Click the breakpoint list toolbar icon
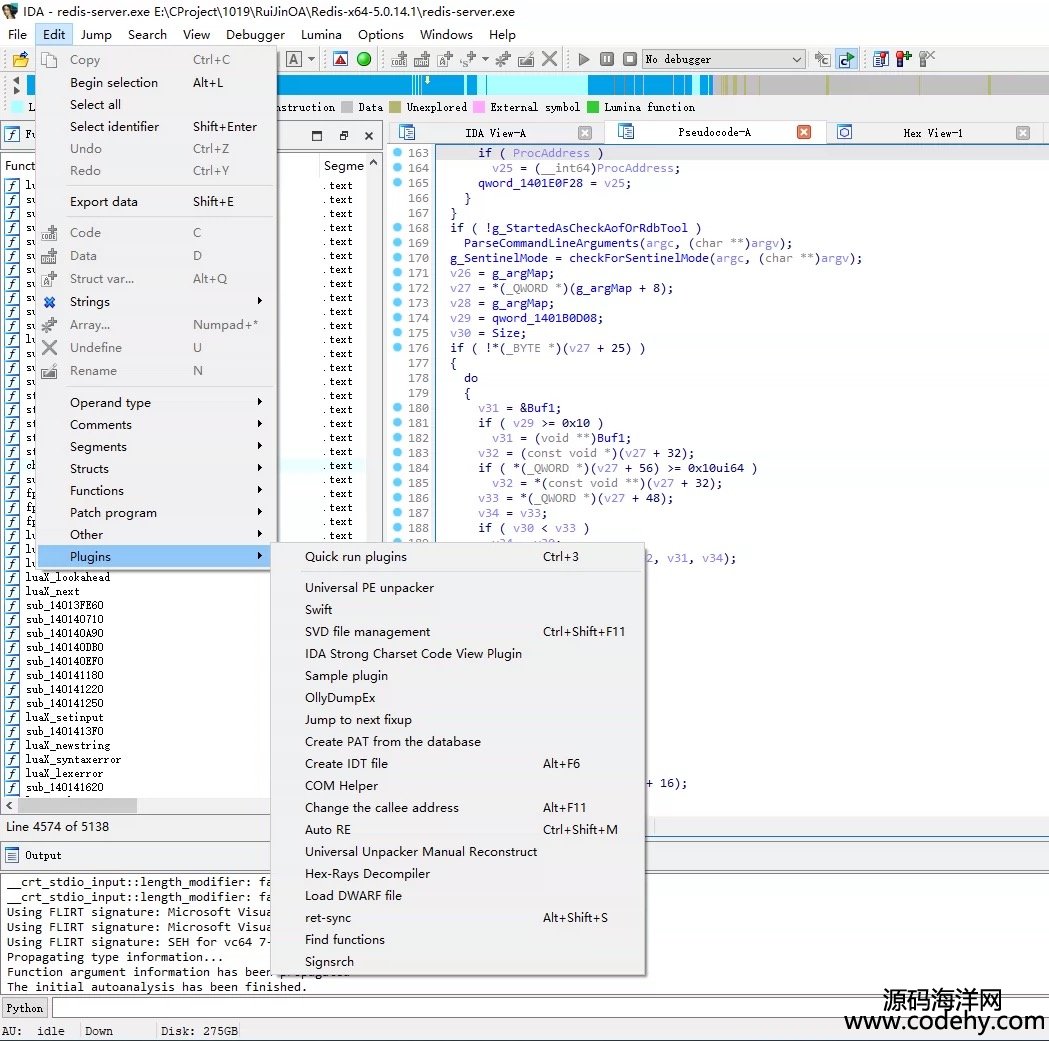The width and height of the screenshot is (1049, 1041). point(880,59)
